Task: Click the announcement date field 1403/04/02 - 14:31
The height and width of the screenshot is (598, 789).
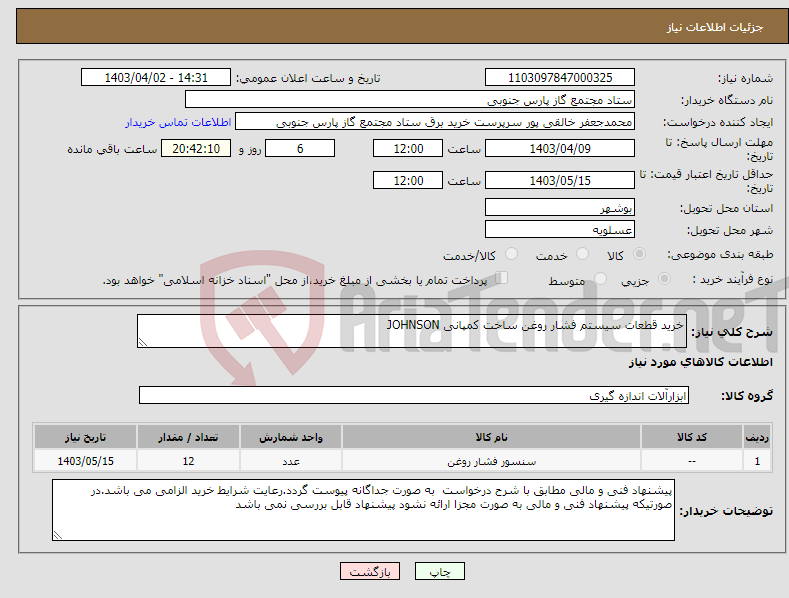Action: point(156,78)
